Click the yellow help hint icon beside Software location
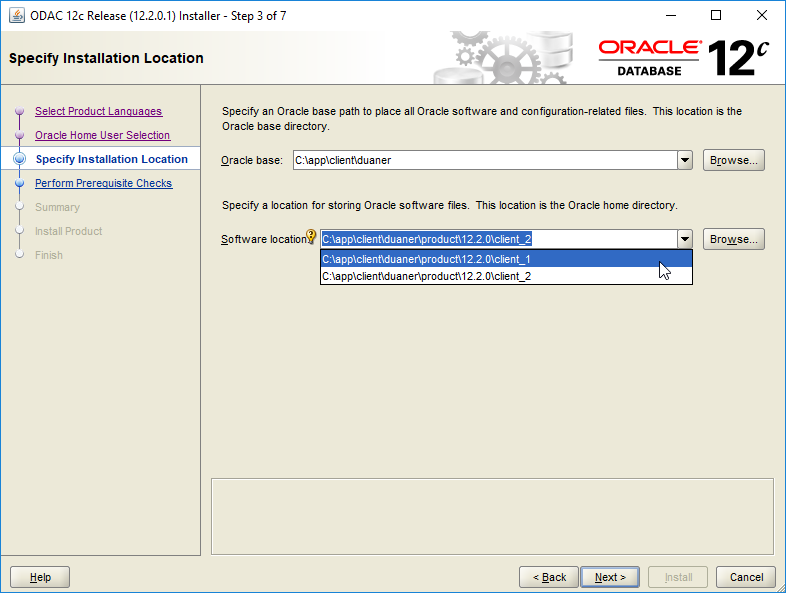786x593 pixels. coord(311,236)
